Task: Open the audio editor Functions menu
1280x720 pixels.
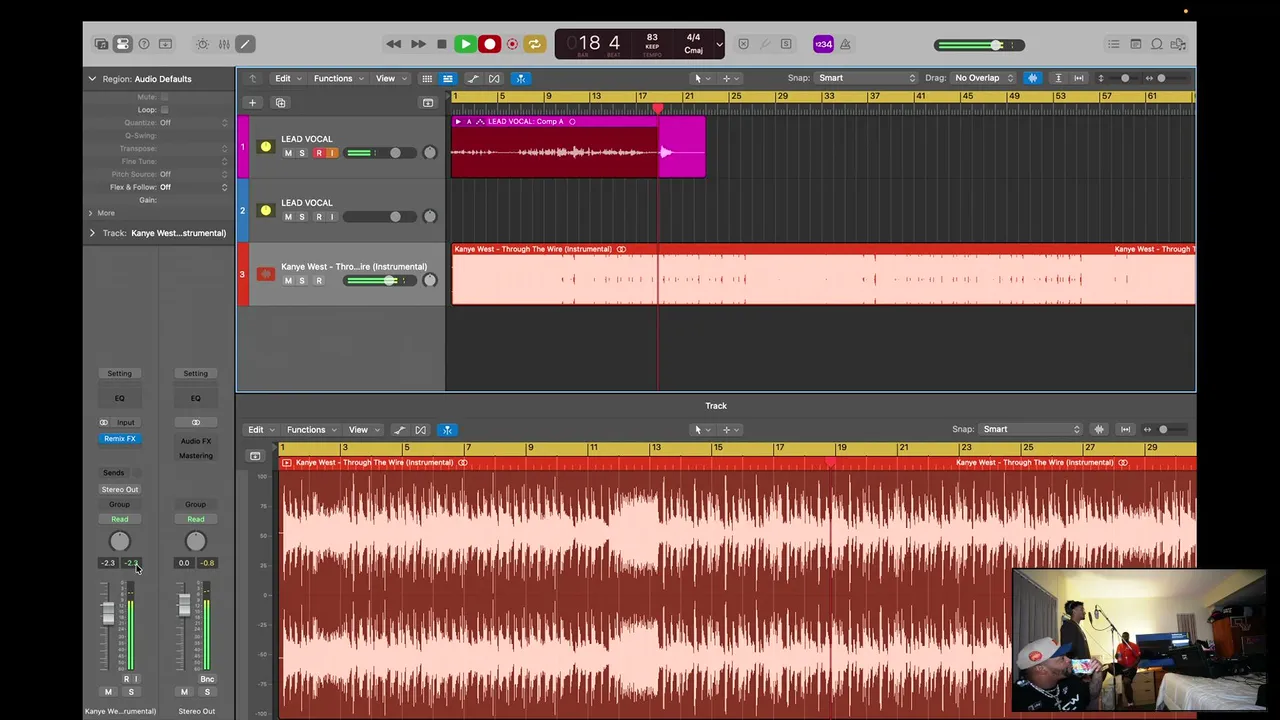Action: 310,430
